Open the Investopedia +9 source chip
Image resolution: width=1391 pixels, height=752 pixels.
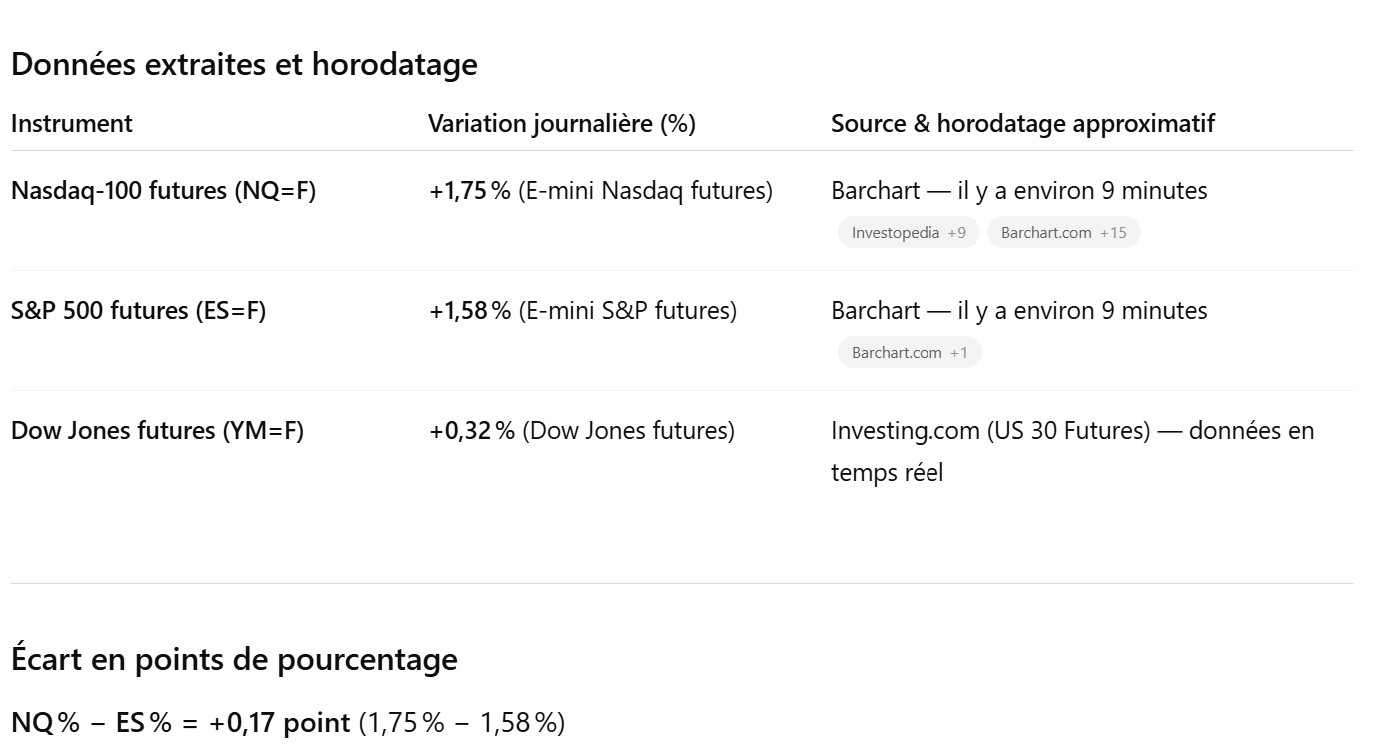908,233
